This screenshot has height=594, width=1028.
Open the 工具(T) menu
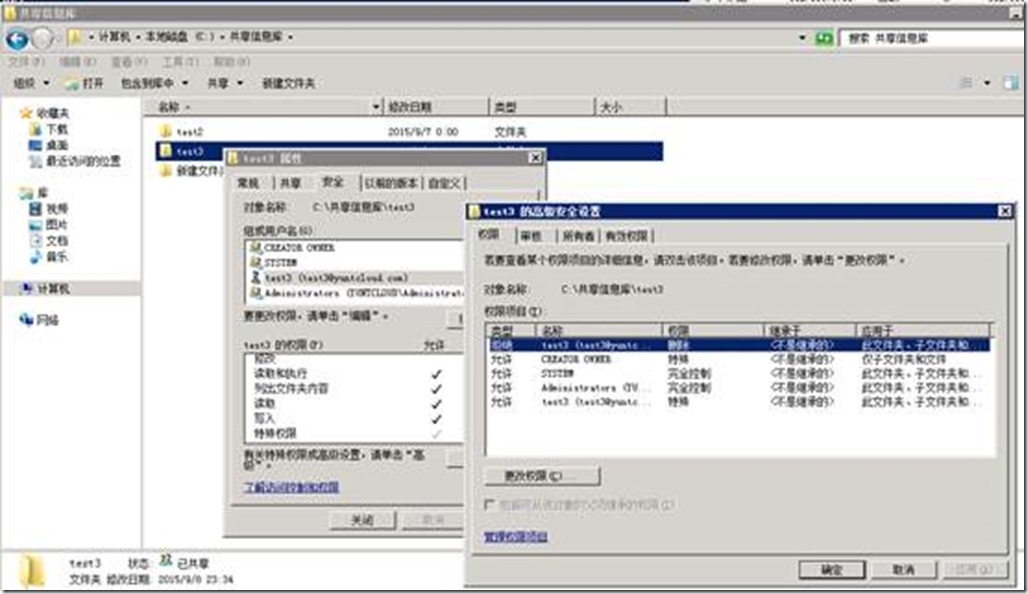tap(180, 62)
